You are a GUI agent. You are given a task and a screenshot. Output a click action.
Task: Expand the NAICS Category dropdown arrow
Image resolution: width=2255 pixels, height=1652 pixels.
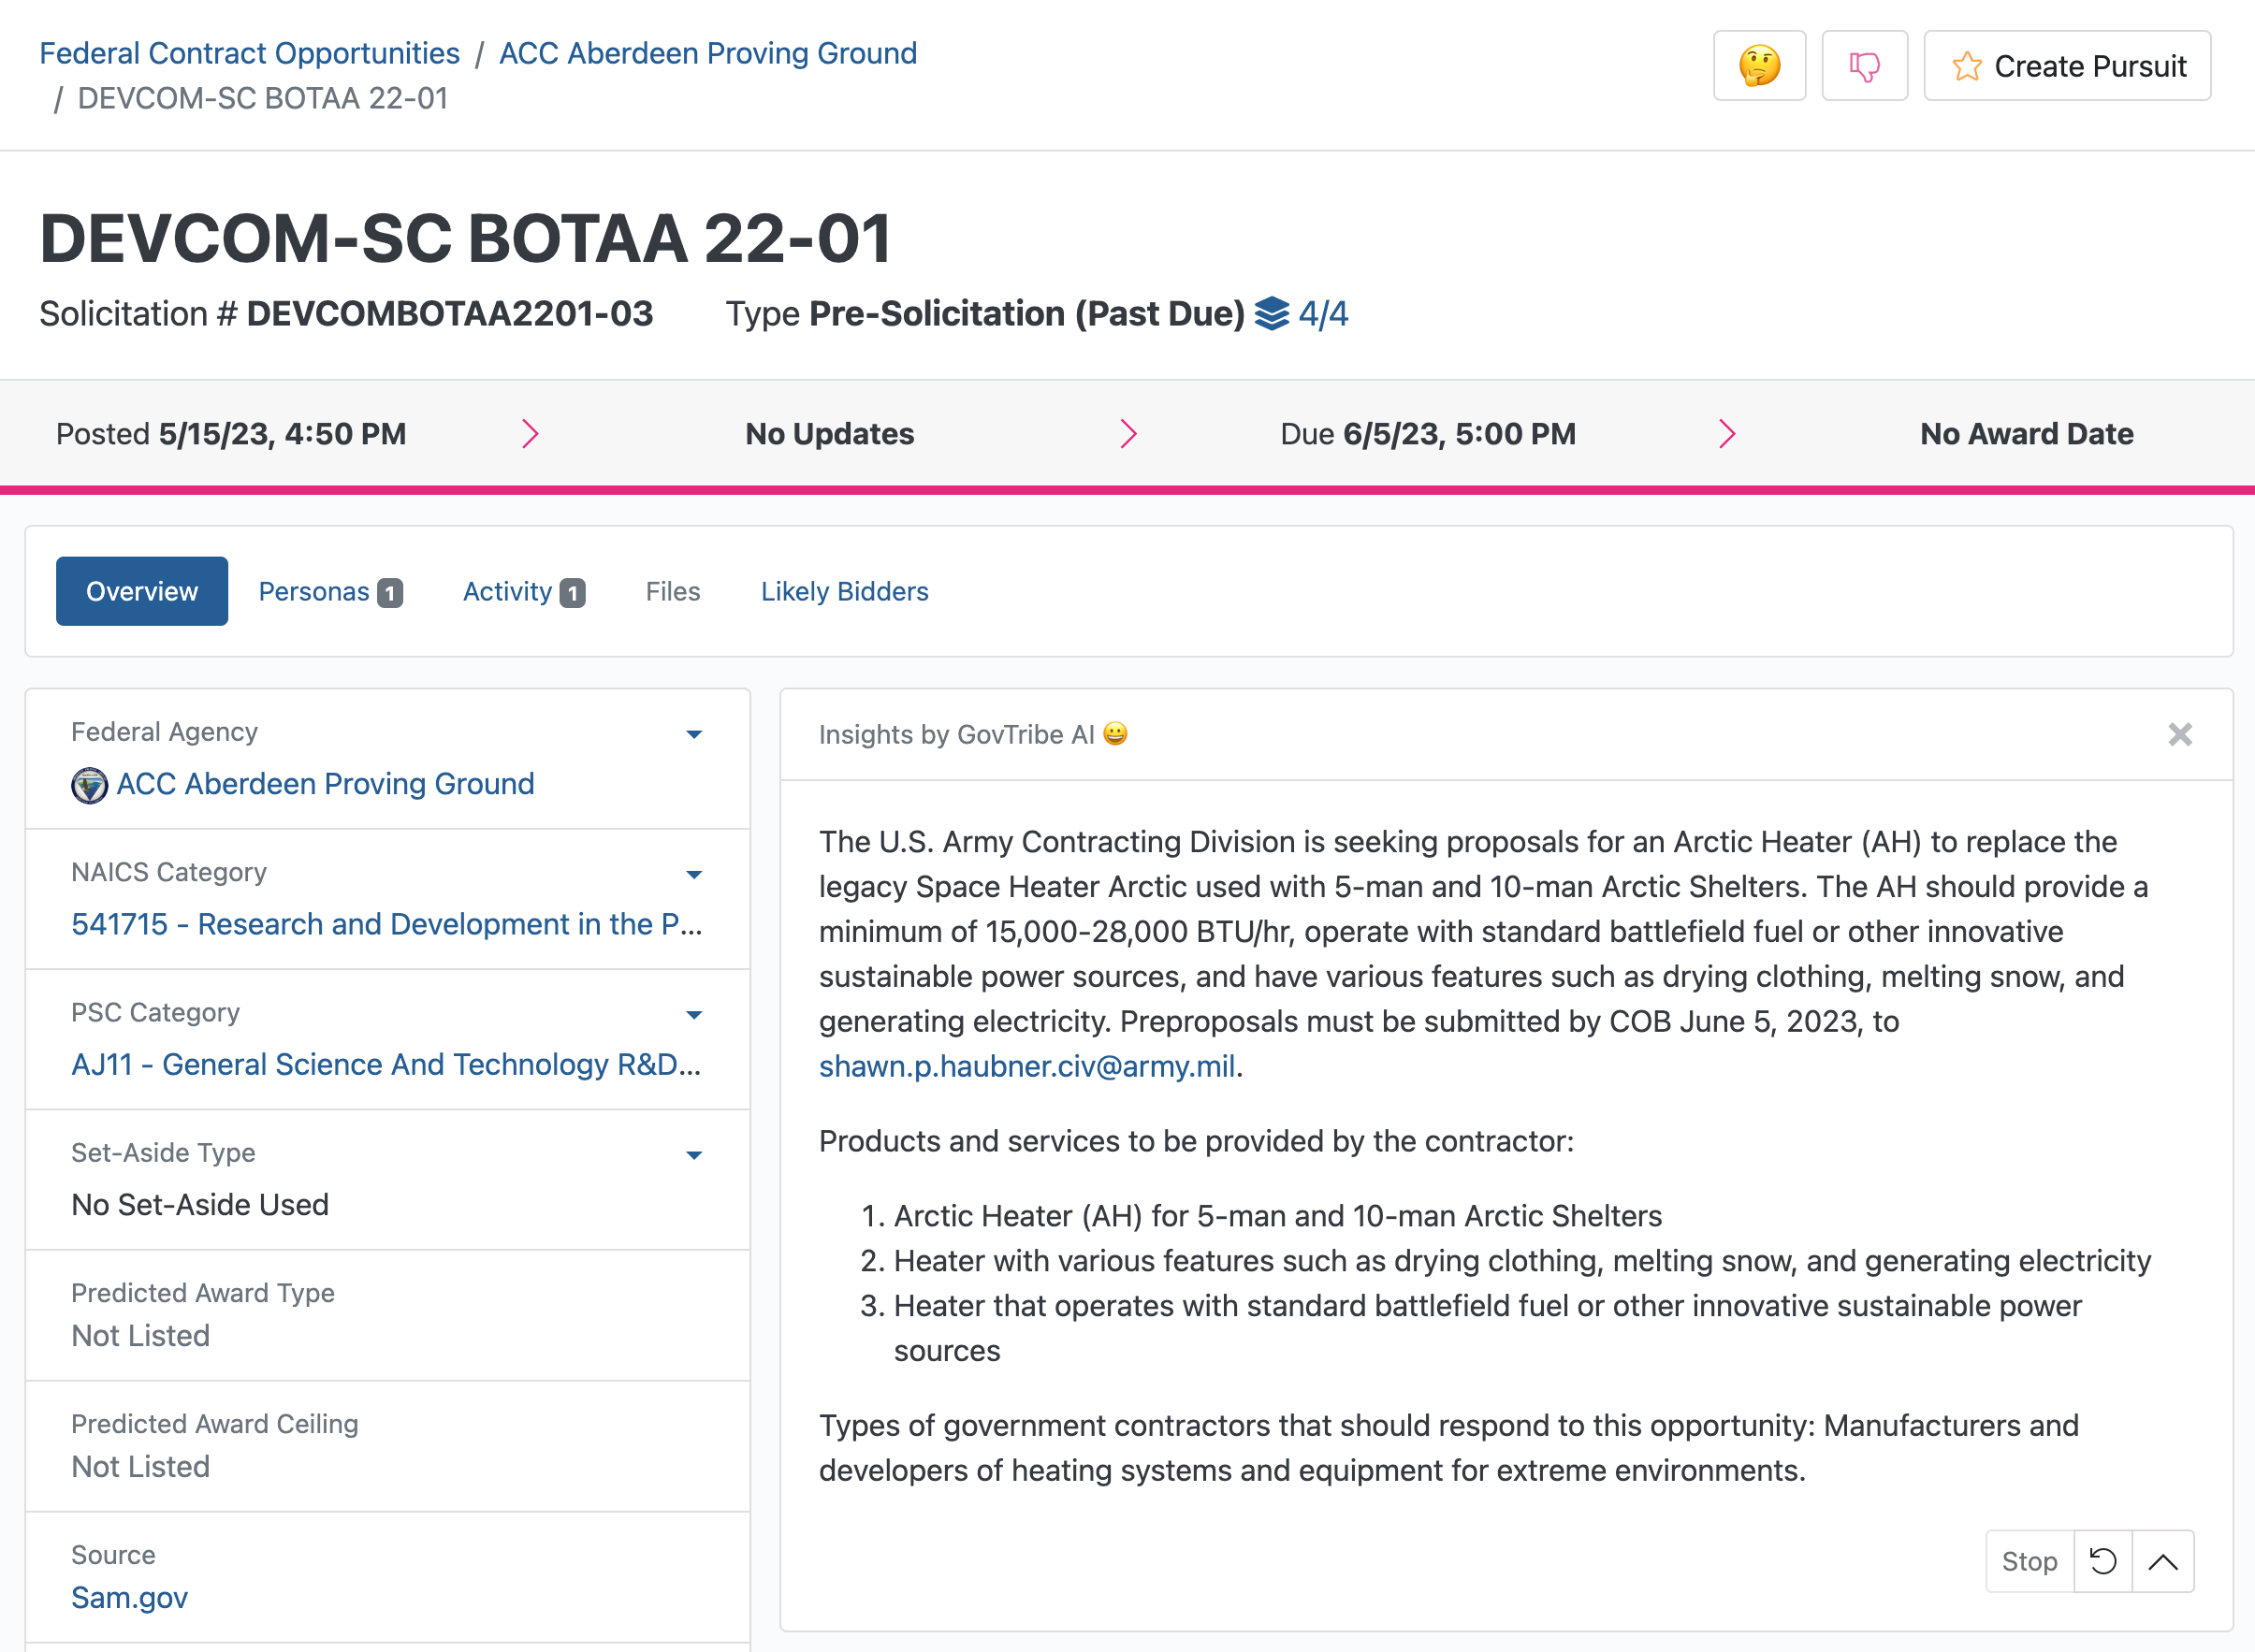694,875
